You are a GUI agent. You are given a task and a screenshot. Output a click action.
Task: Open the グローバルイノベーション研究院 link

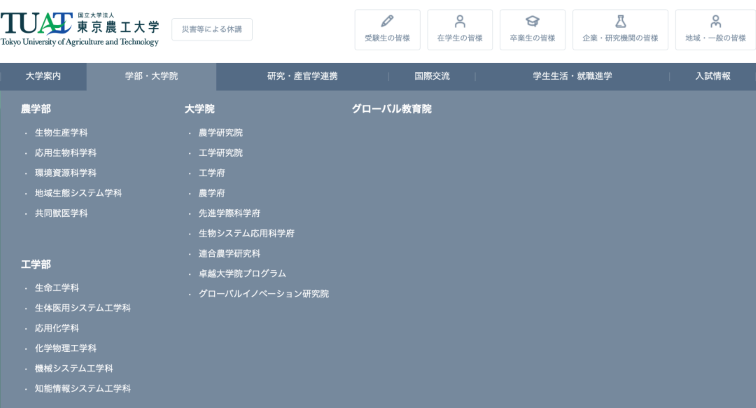[263, 294]
